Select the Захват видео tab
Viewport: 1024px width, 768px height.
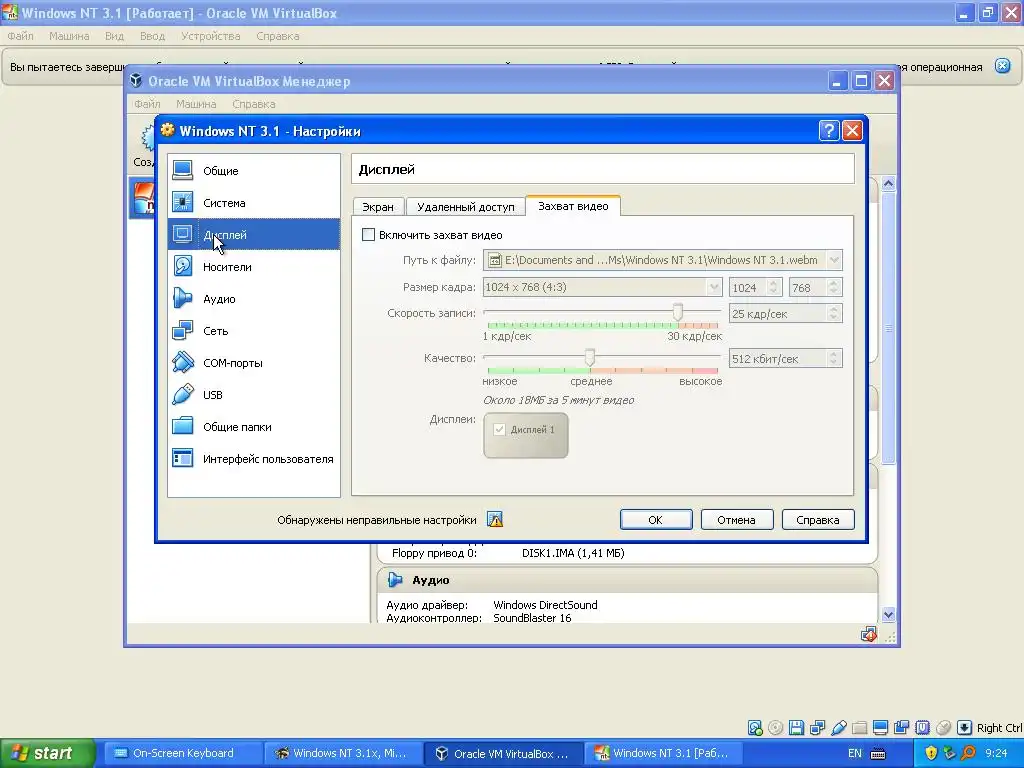pos(573,206)
